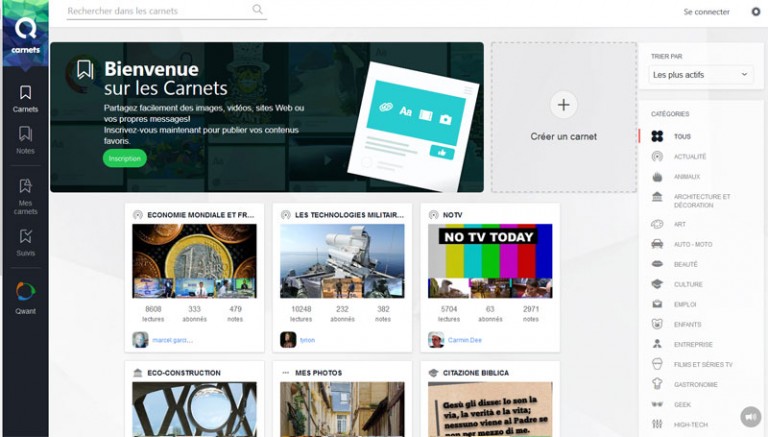Click the green Inscription button

pos(124,158)
